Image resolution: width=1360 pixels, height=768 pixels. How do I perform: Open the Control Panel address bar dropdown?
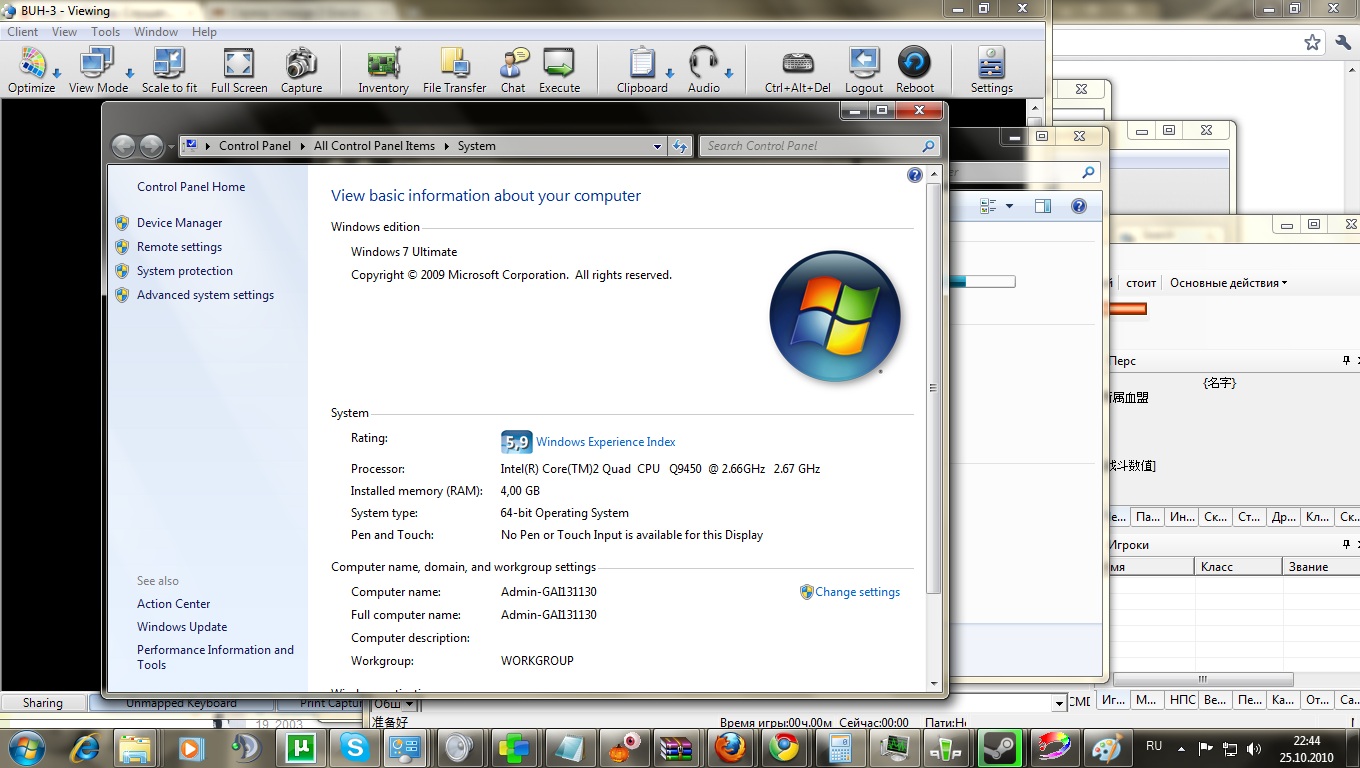coord(657,146)
